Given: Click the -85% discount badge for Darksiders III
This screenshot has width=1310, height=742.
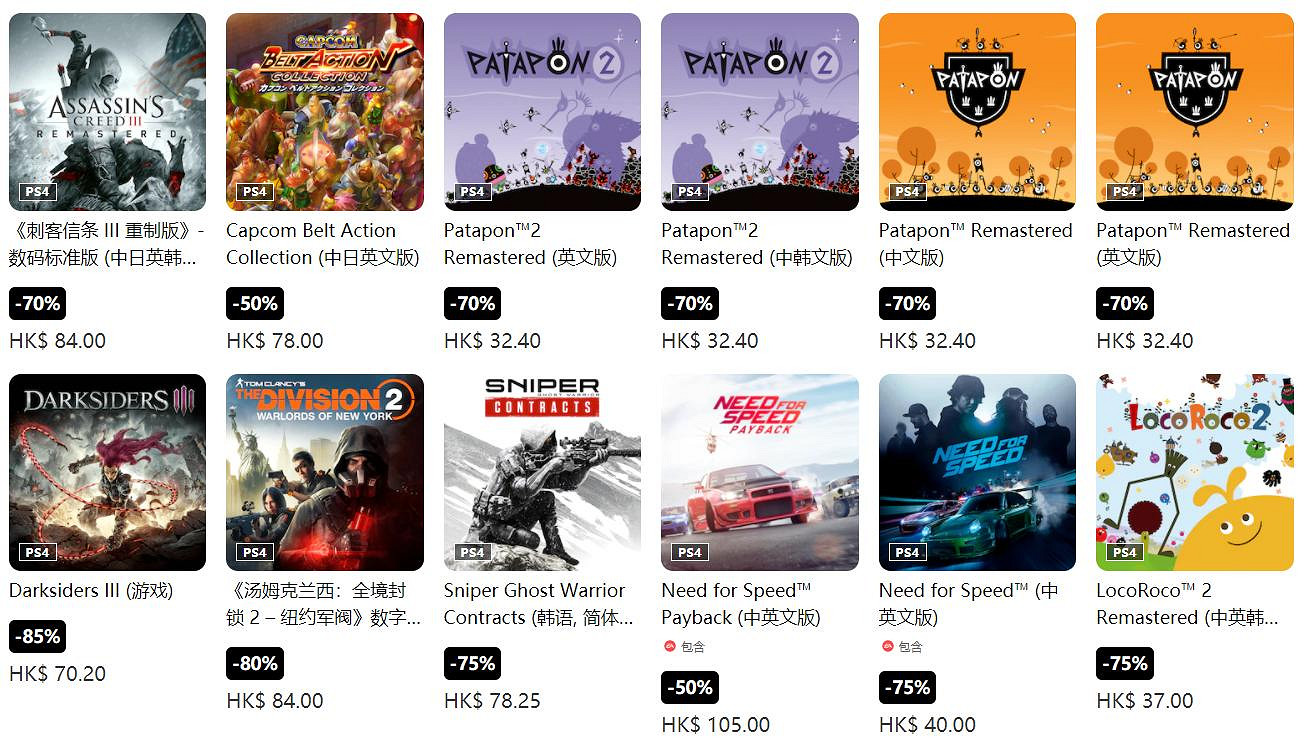Looking at the screenshot, I should tap(38, 636).
